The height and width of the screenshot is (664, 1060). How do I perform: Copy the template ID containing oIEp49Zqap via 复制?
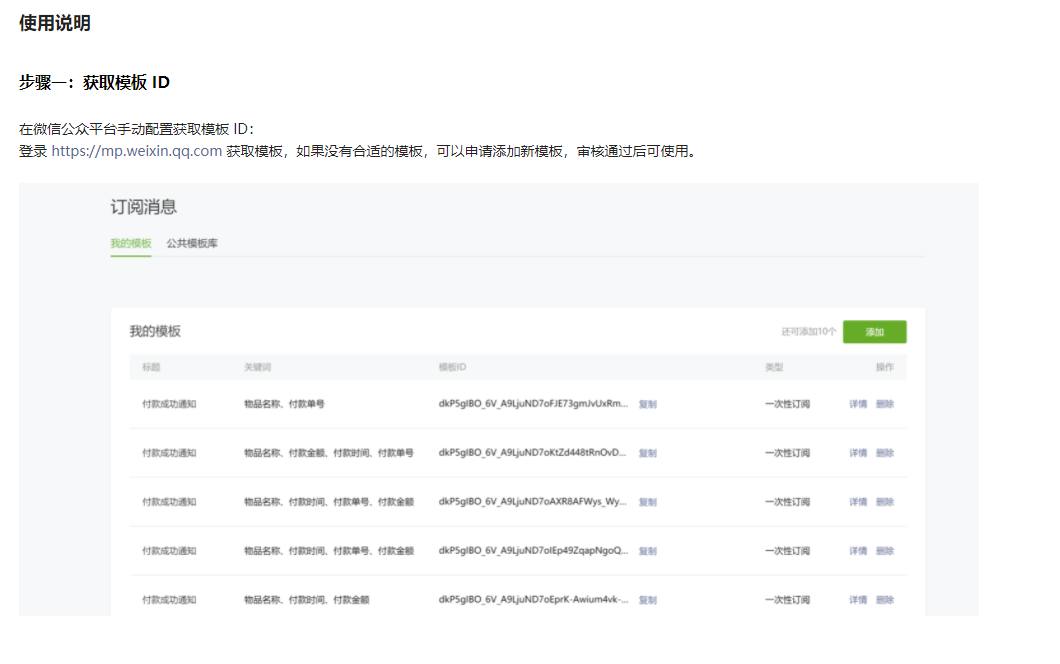[x=648, y=551]
